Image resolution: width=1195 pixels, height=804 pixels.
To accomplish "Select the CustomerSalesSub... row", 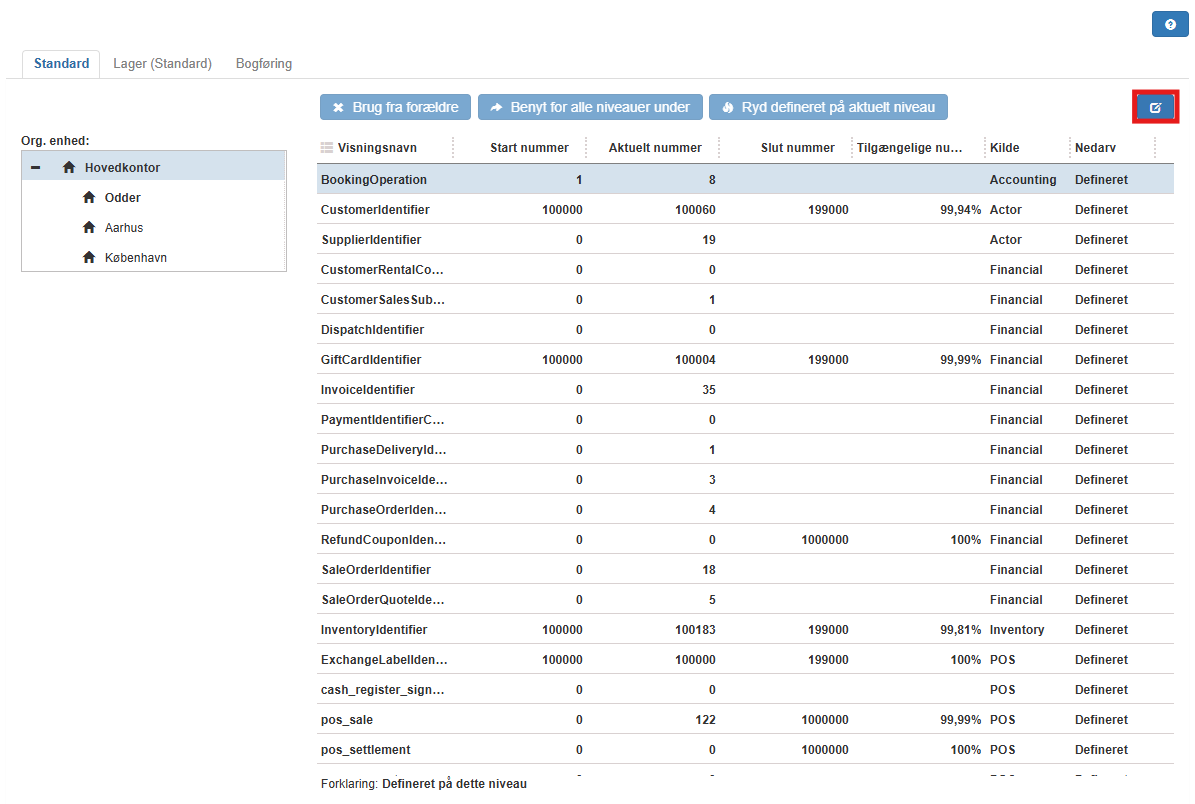I will 745,299.
